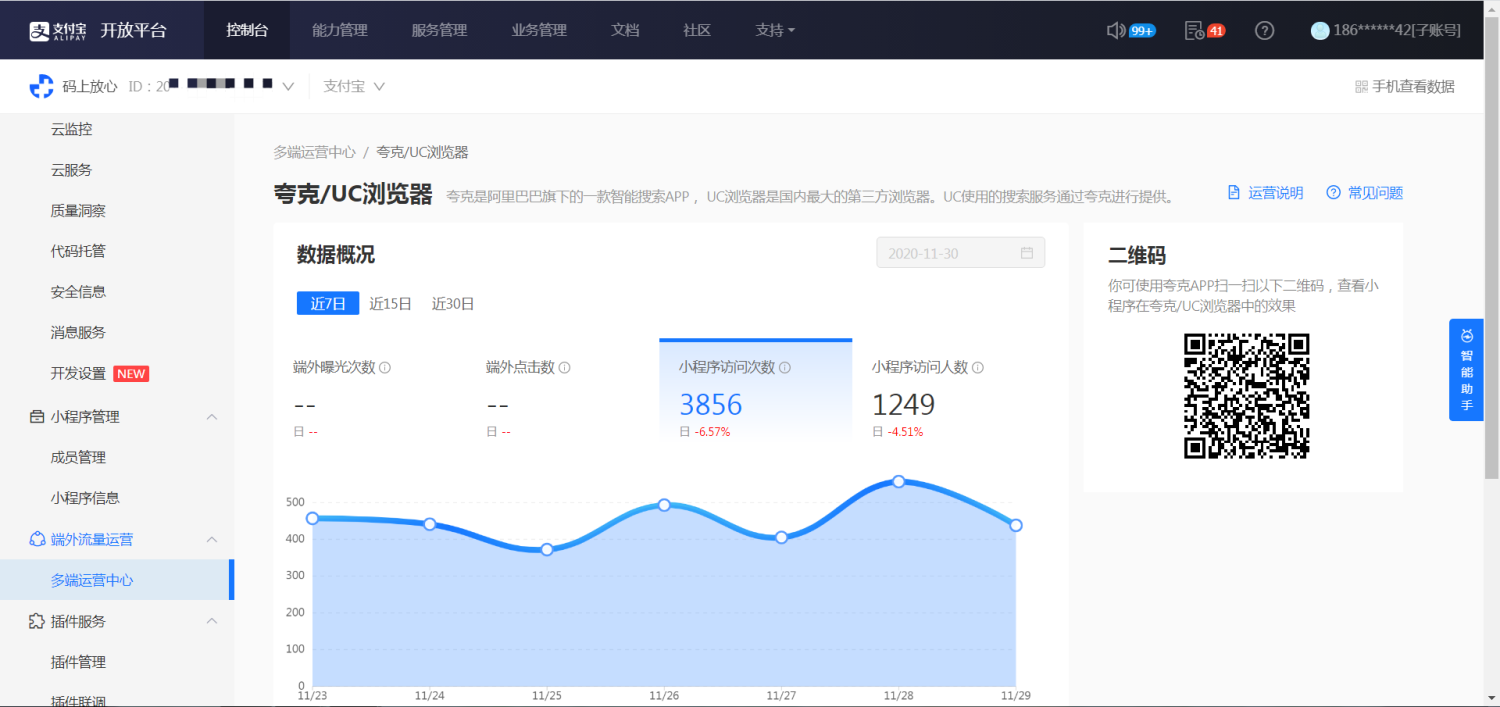Click the document icon next to 运营说明
This screenshot has width=1500, height=707.
click(x=1234, y=192)
